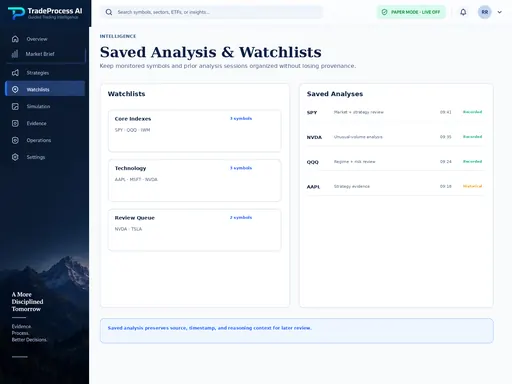Click Historical status on AAPL row
This screenshot has width=512, height=384.
[x=472, y=186]
